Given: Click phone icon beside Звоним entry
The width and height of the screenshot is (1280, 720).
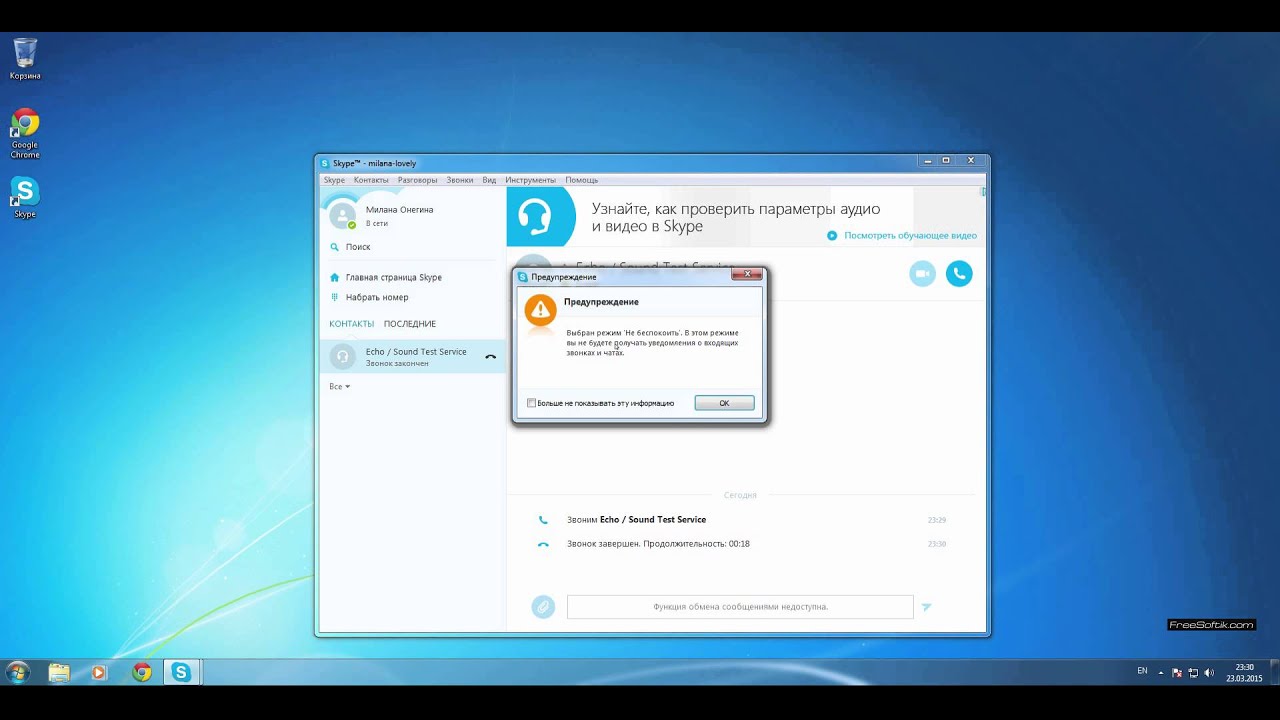Looking at the screenshot, I should [x=543, y=520].
